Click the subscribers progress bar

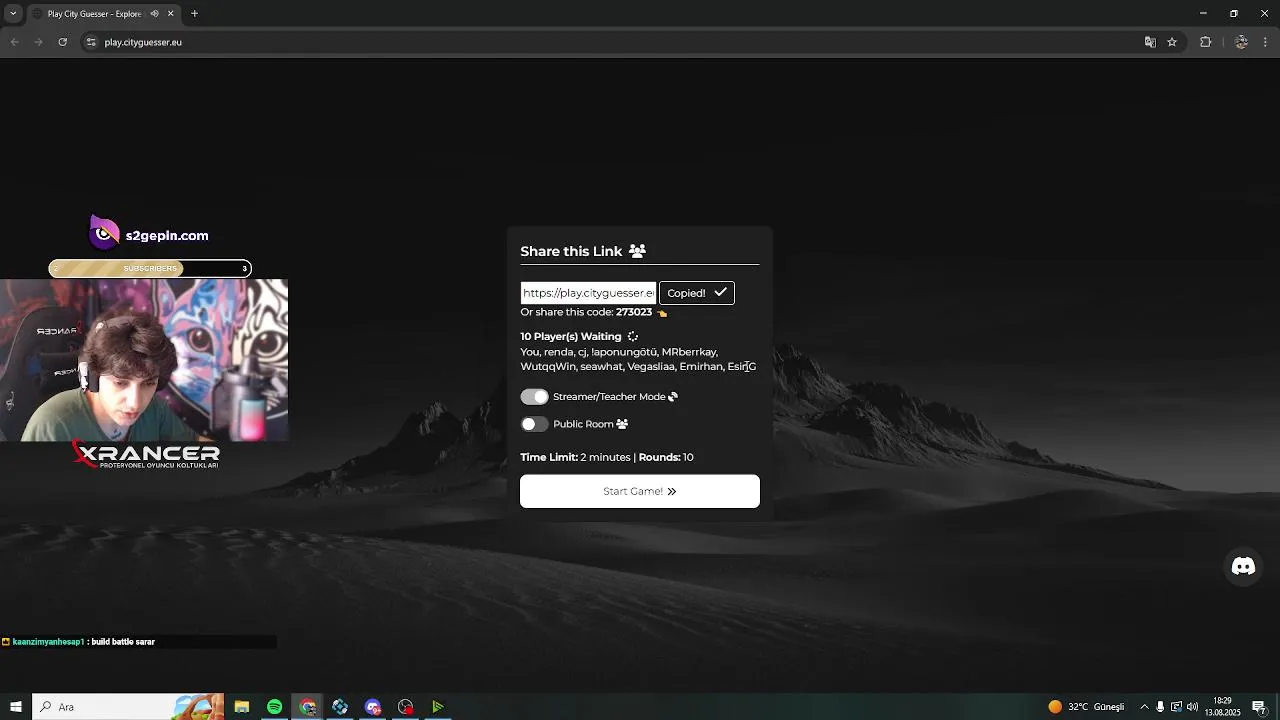pyautogui.click(x=150, y=268)
